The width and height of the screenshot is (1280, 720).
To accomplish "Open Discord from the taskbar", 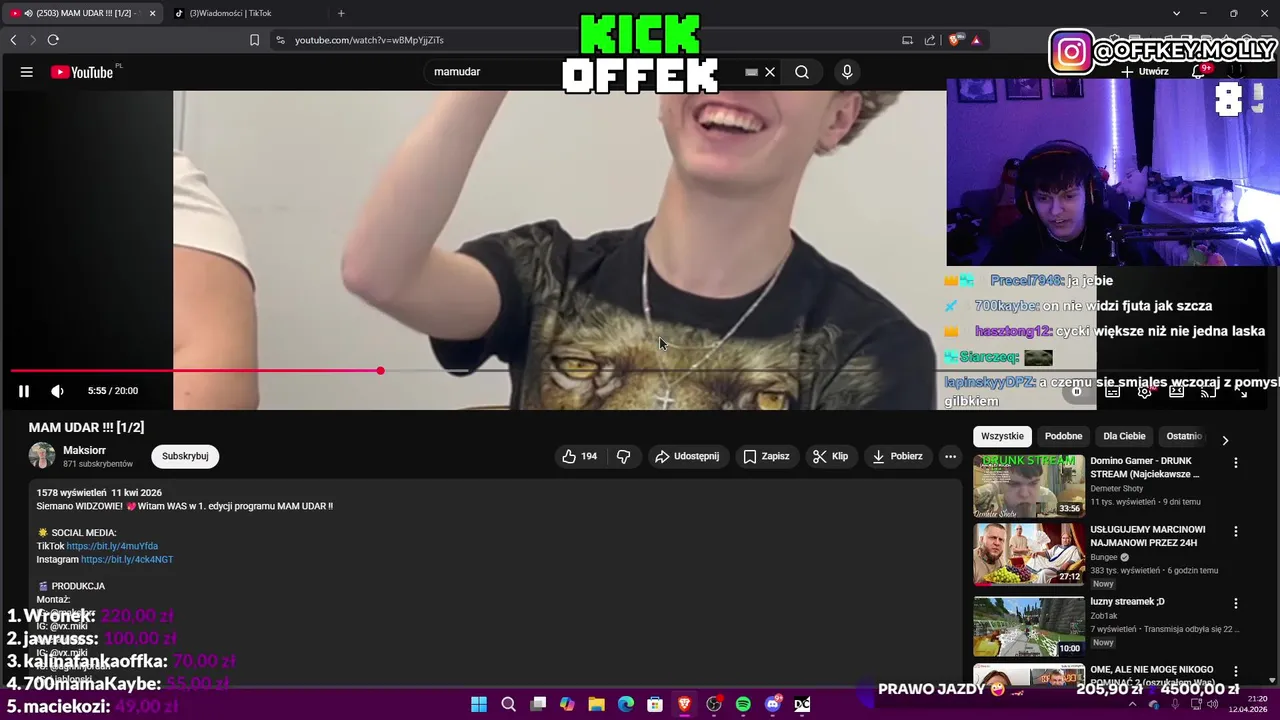I will point(772,704).
